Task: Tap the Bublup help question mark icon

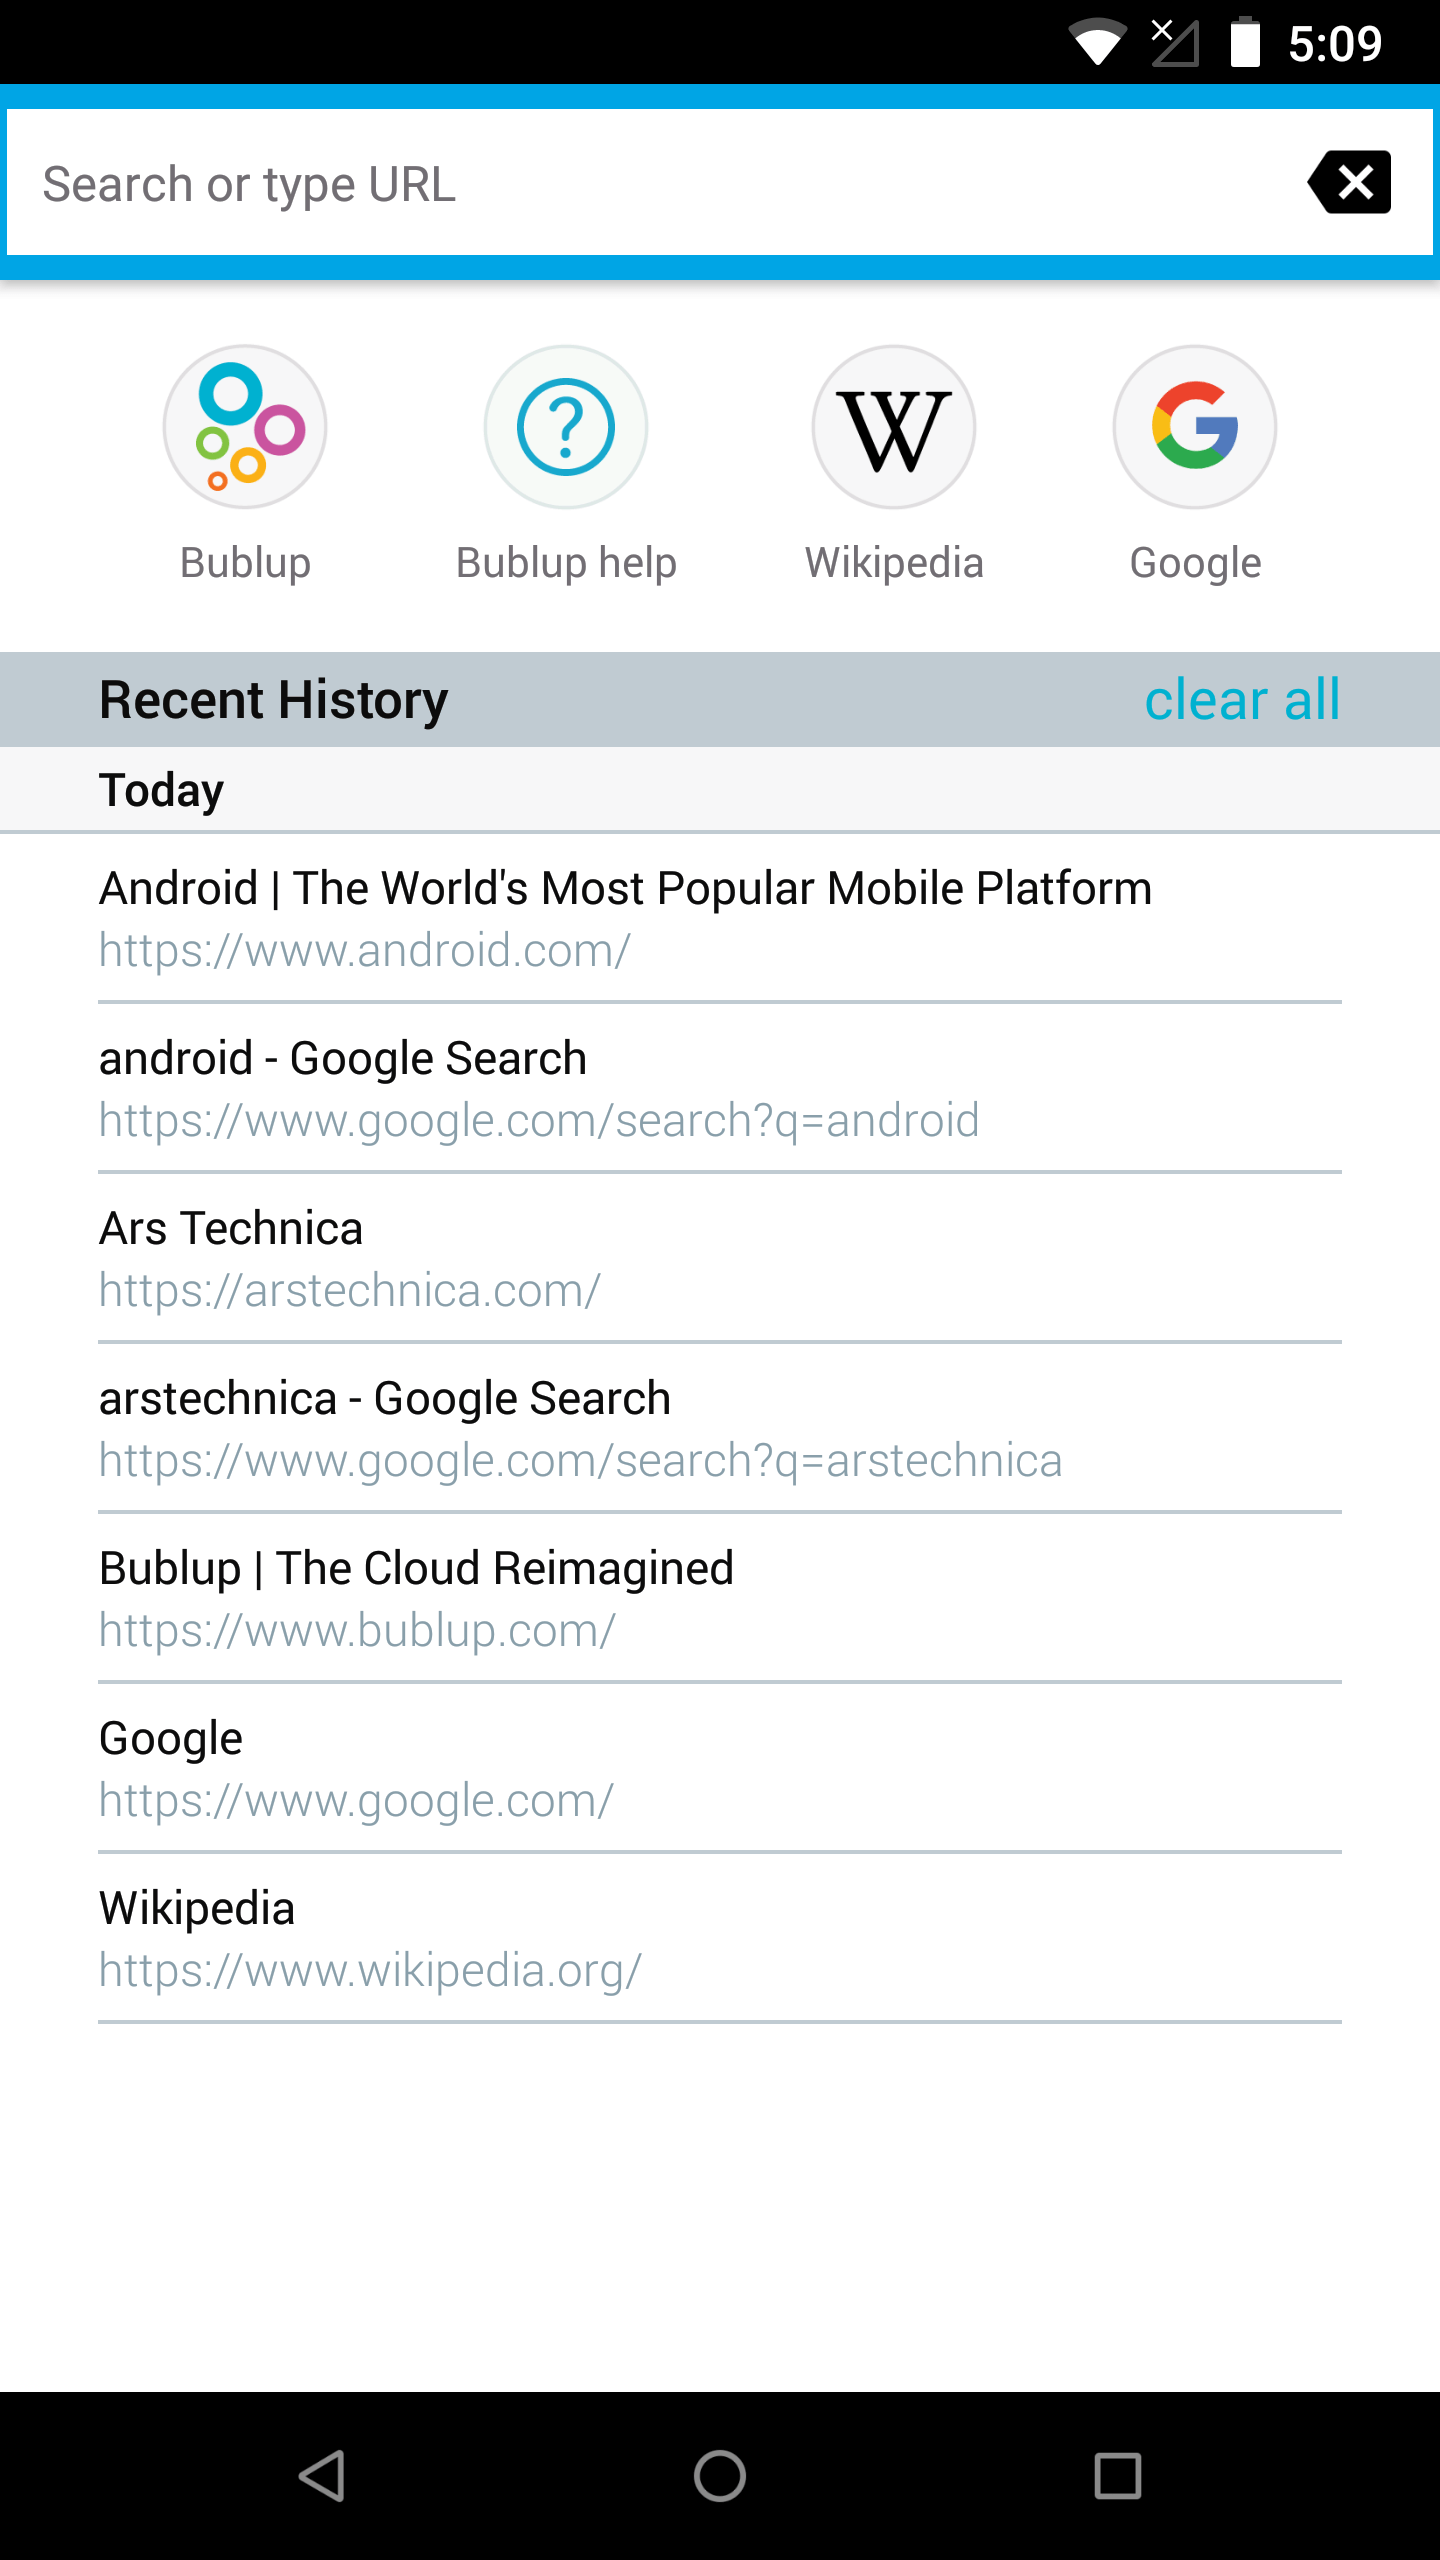Action: point(566,427)
